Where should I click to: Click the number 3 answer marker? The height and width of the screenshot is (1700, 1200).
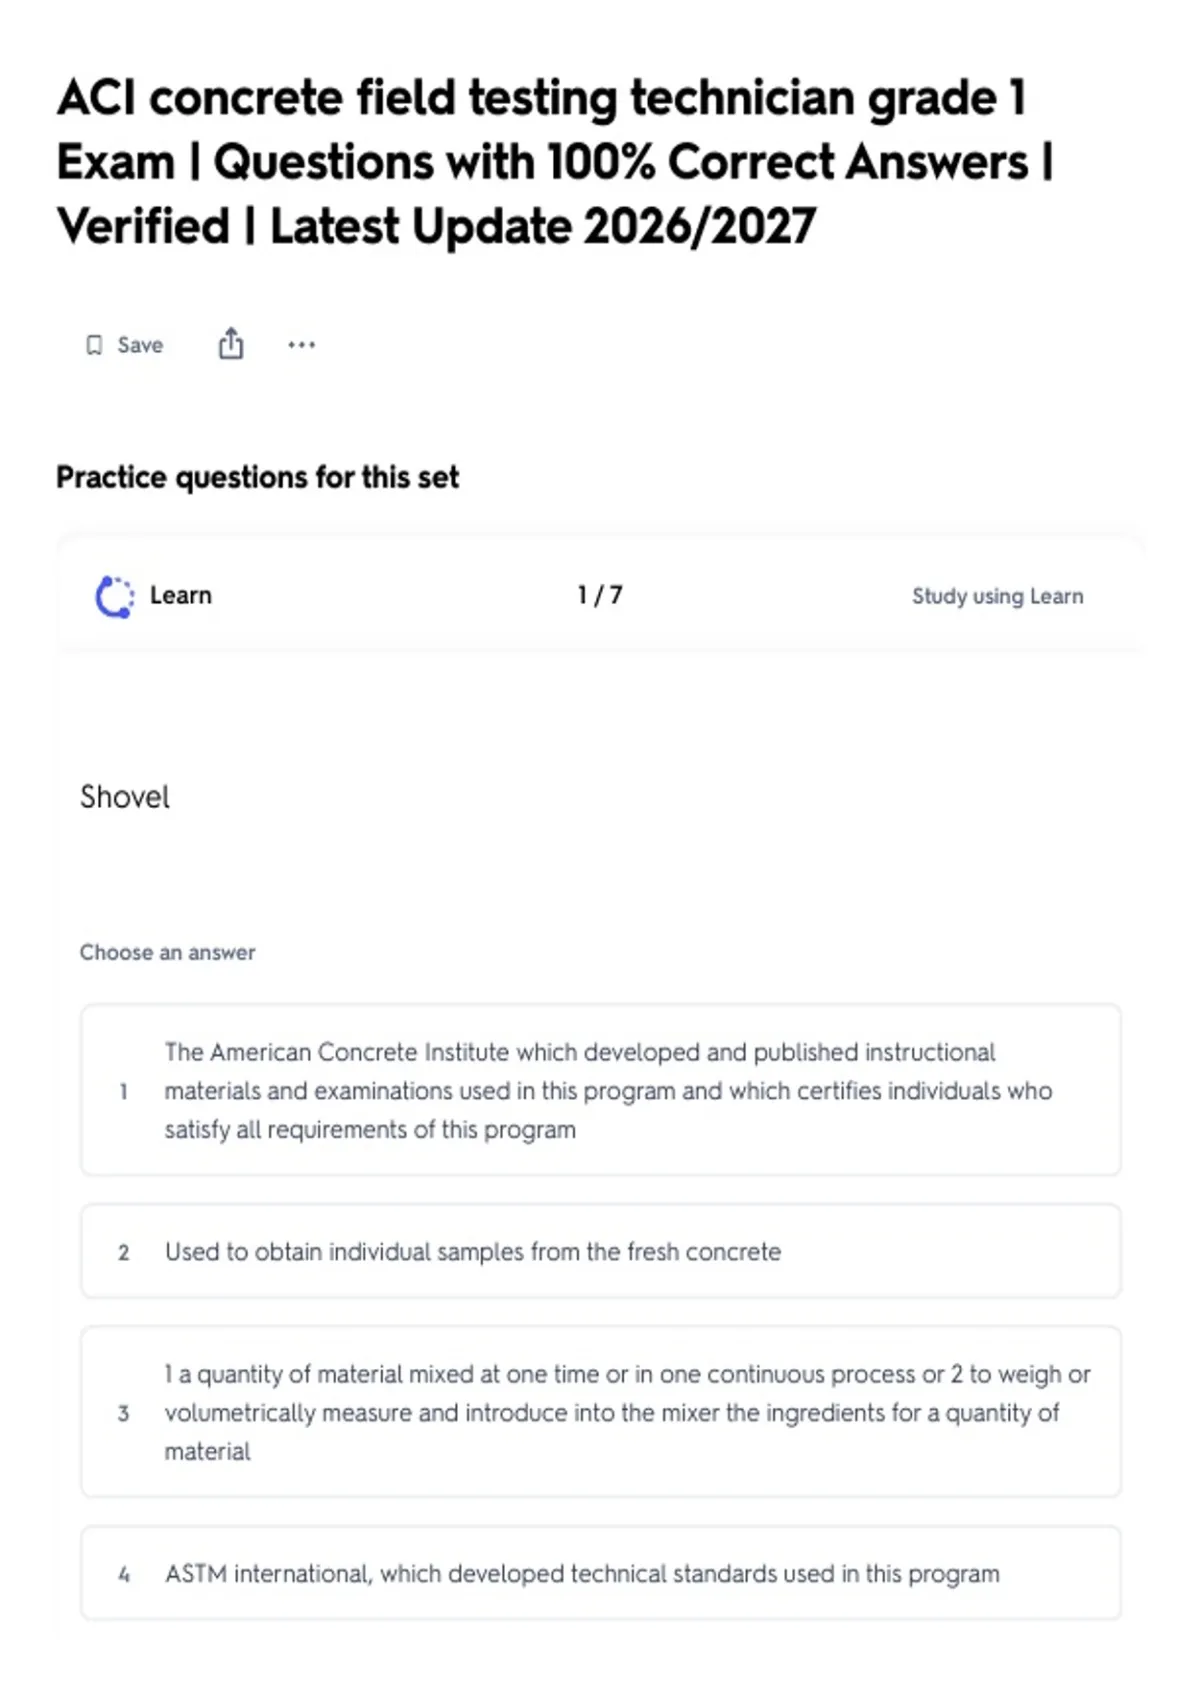pyautogui.click(x=123, y=1413)
